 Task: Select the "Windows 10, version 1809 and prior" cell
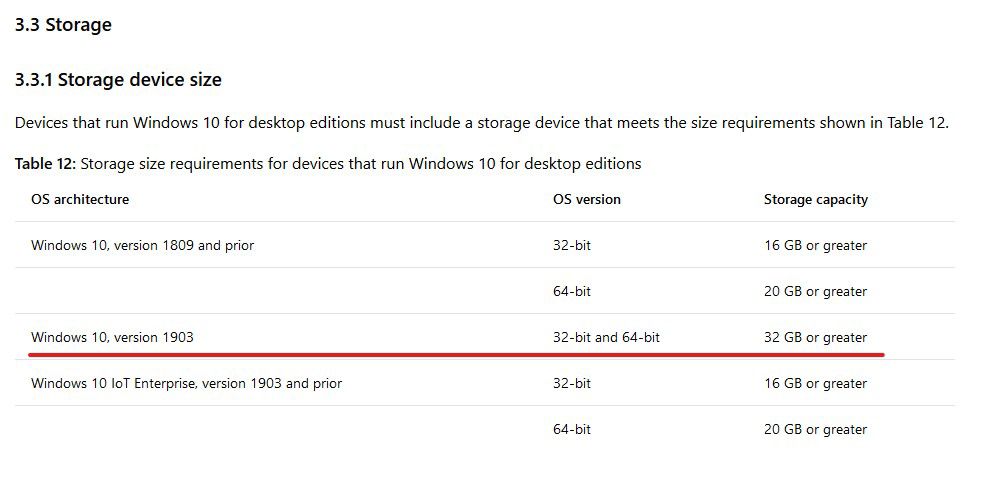pyautogui.click(x=143, y=245)
